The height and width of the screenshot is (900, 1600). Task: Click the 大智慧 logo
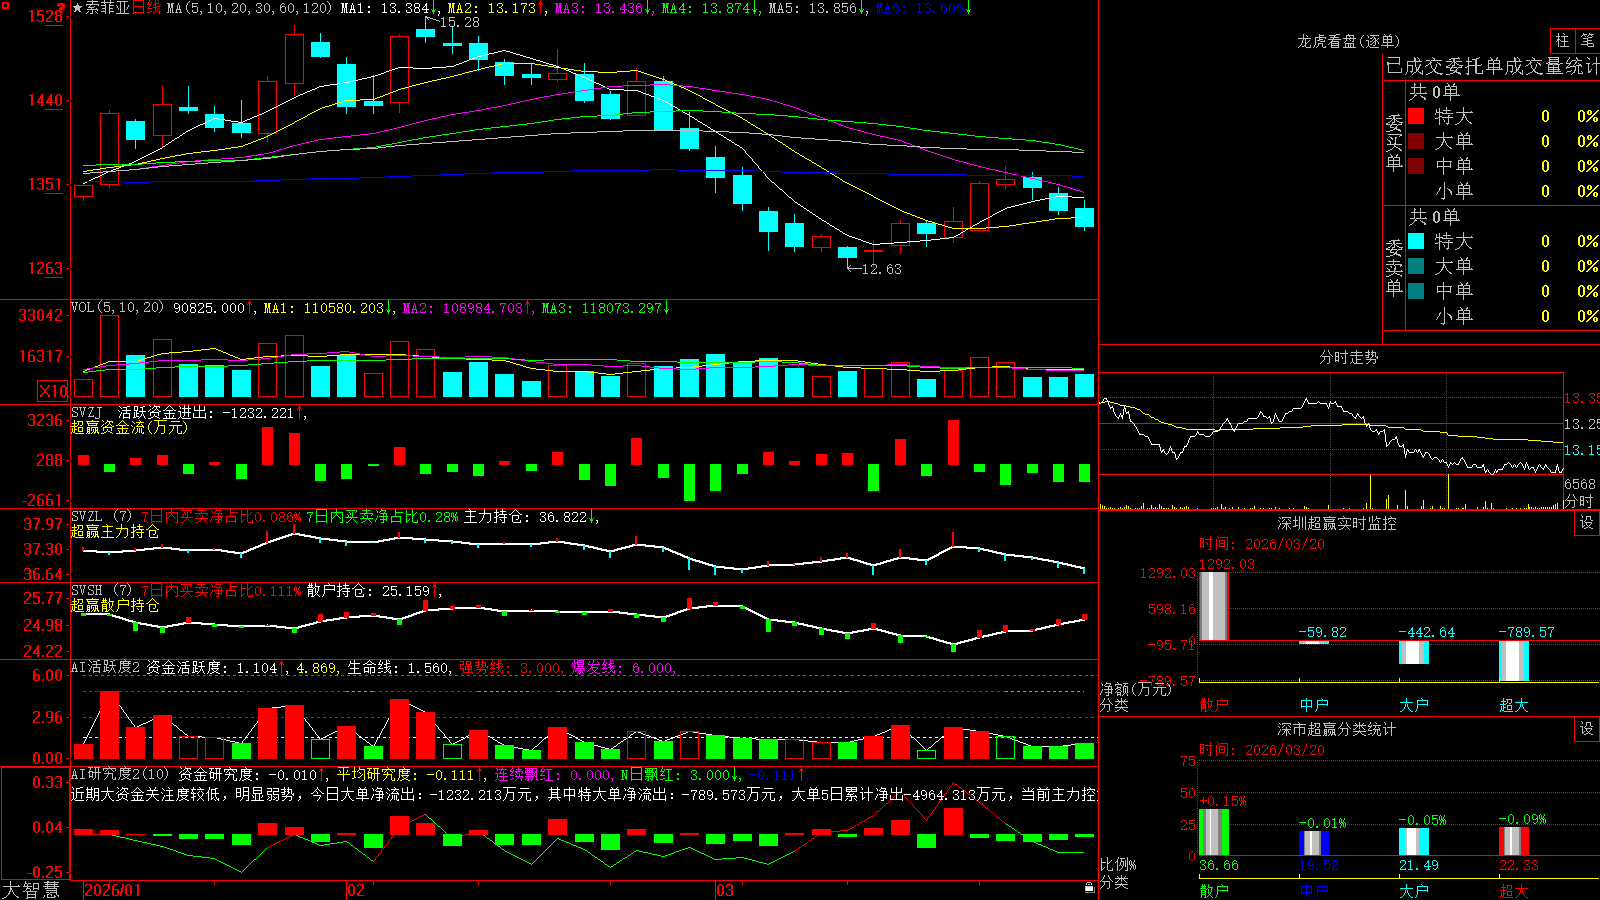tap(31, 890)
